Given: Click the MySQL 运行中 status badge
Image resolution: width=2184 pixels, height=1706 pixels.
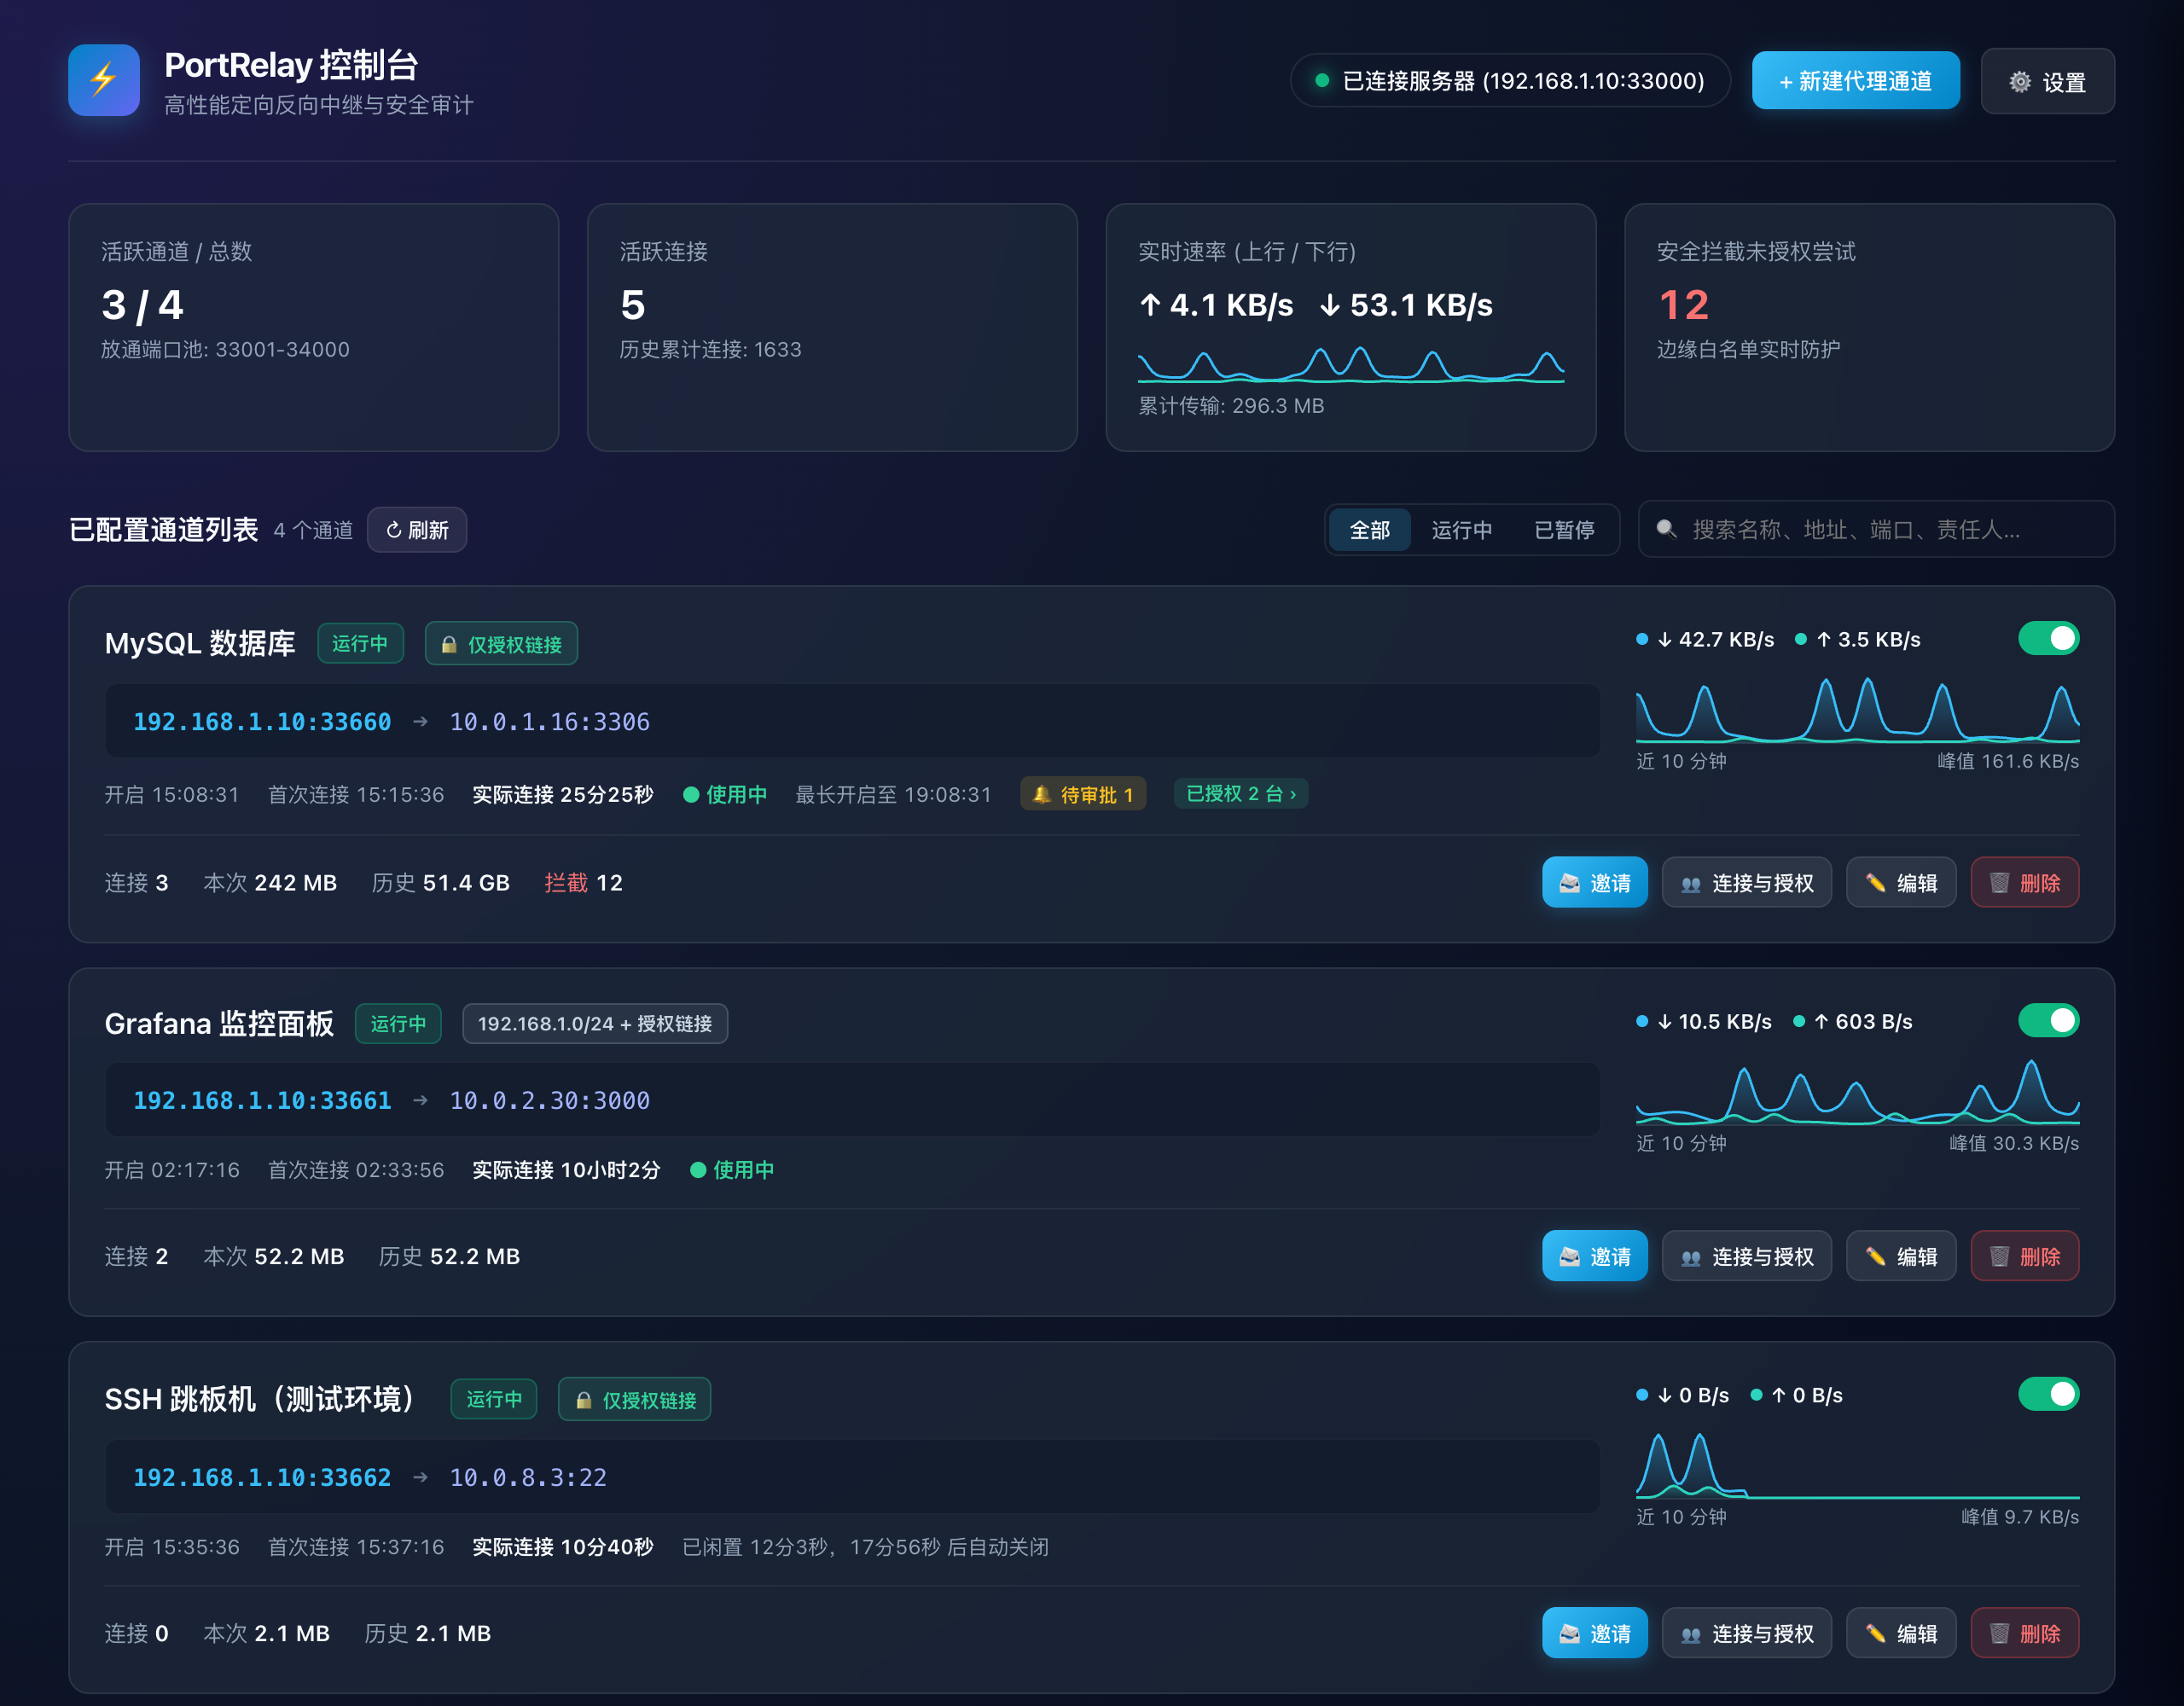Looking at the screenshot, I should [360, 644].
